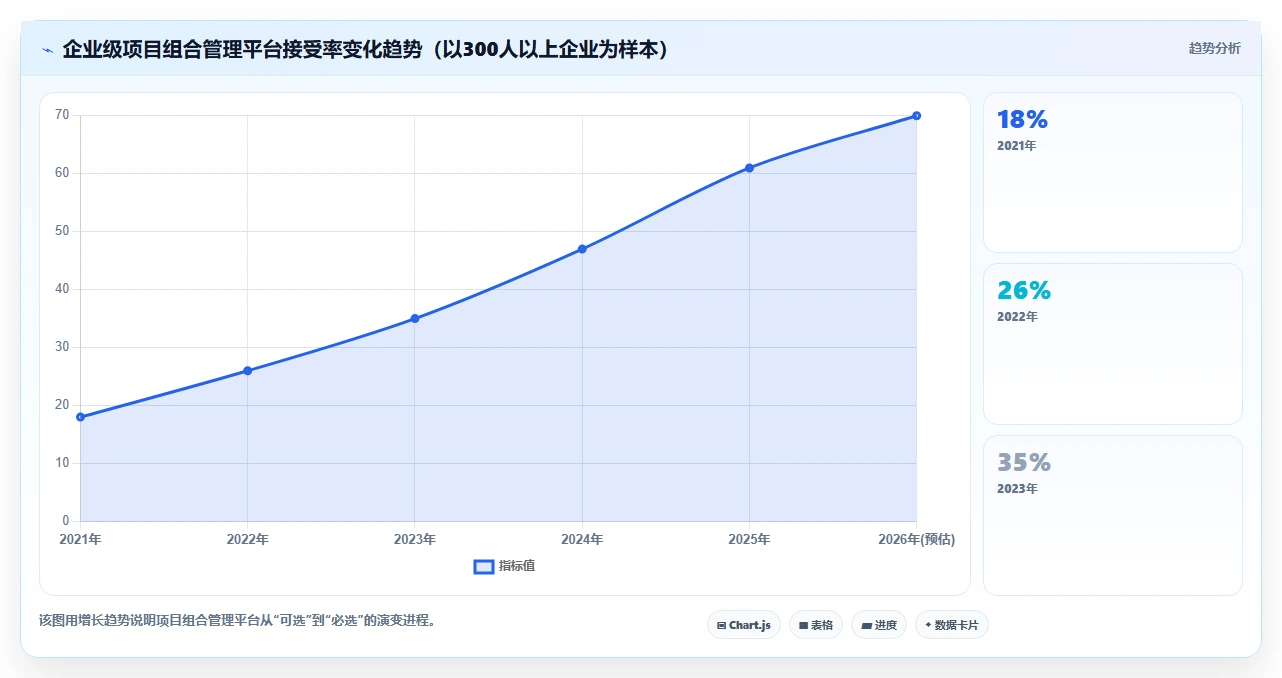This screenshot has width=1282, height=678.
Task: Click the 20 y-axis value
Action: 62,405
